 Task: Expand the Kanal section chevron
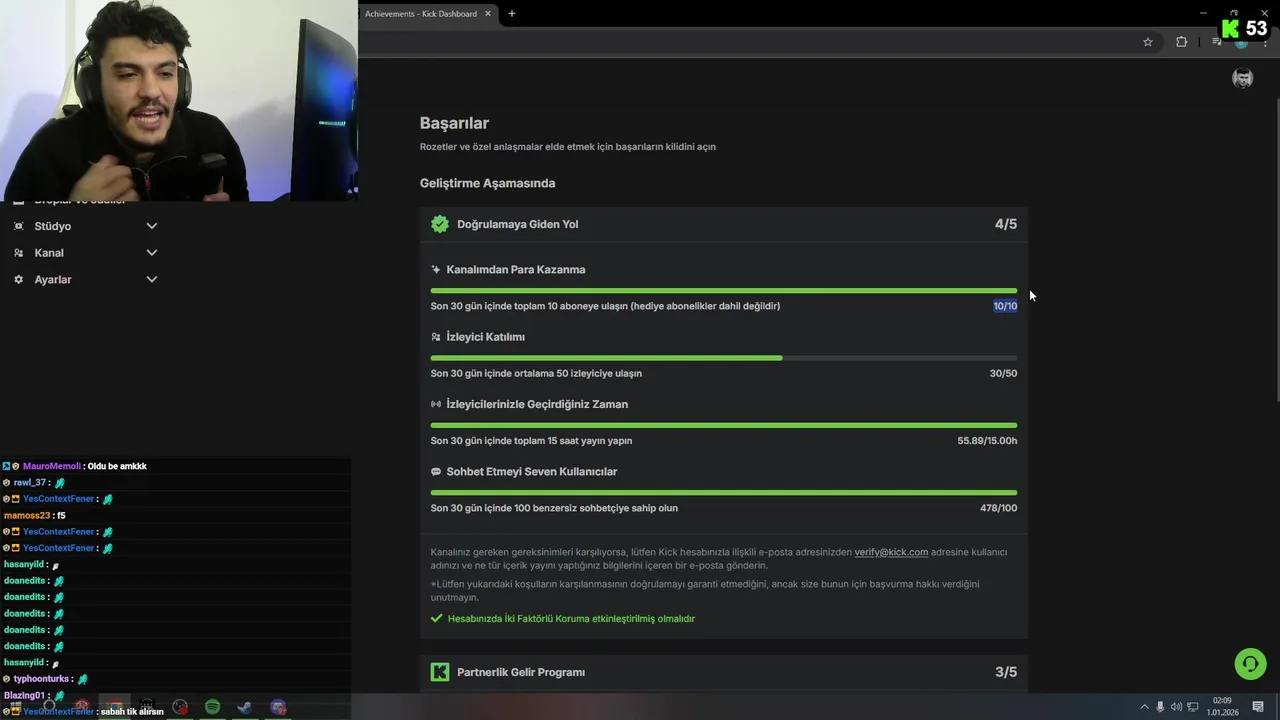coord(152,253)
